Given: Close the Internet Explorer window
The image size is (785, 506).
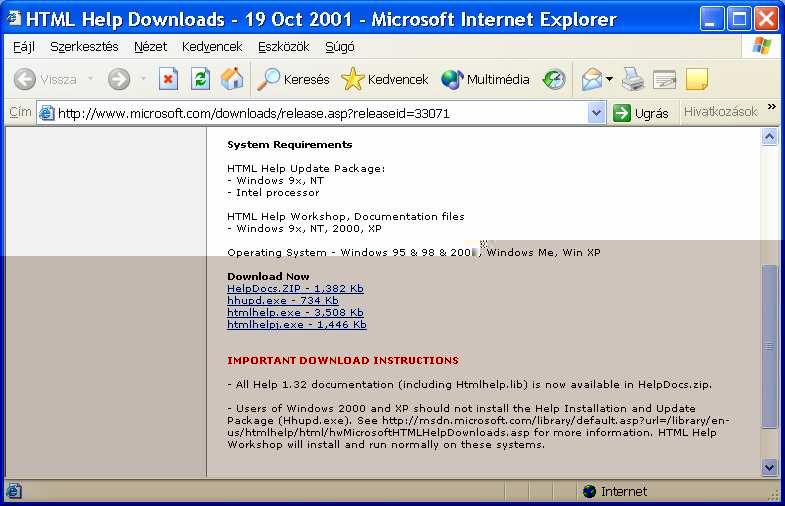Looking at the screenshot, I should (766, 19).
